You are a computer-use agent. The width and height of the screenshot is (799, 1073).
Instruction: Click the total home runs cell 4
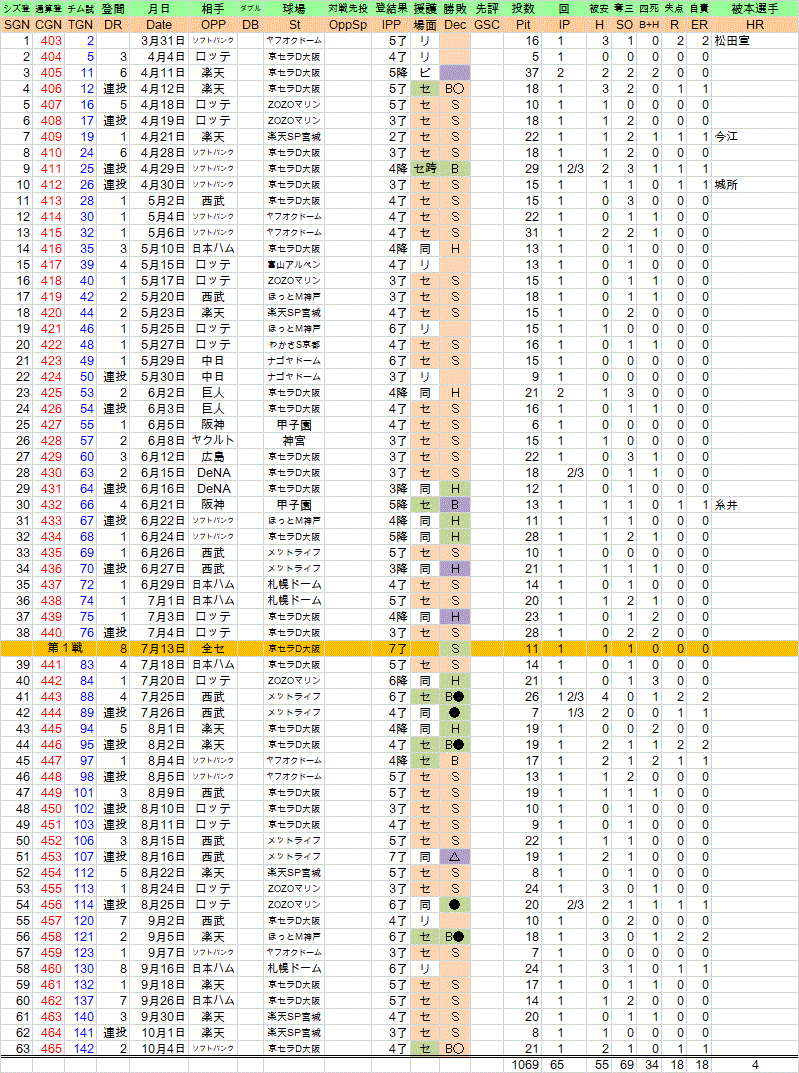point(755,1065)
